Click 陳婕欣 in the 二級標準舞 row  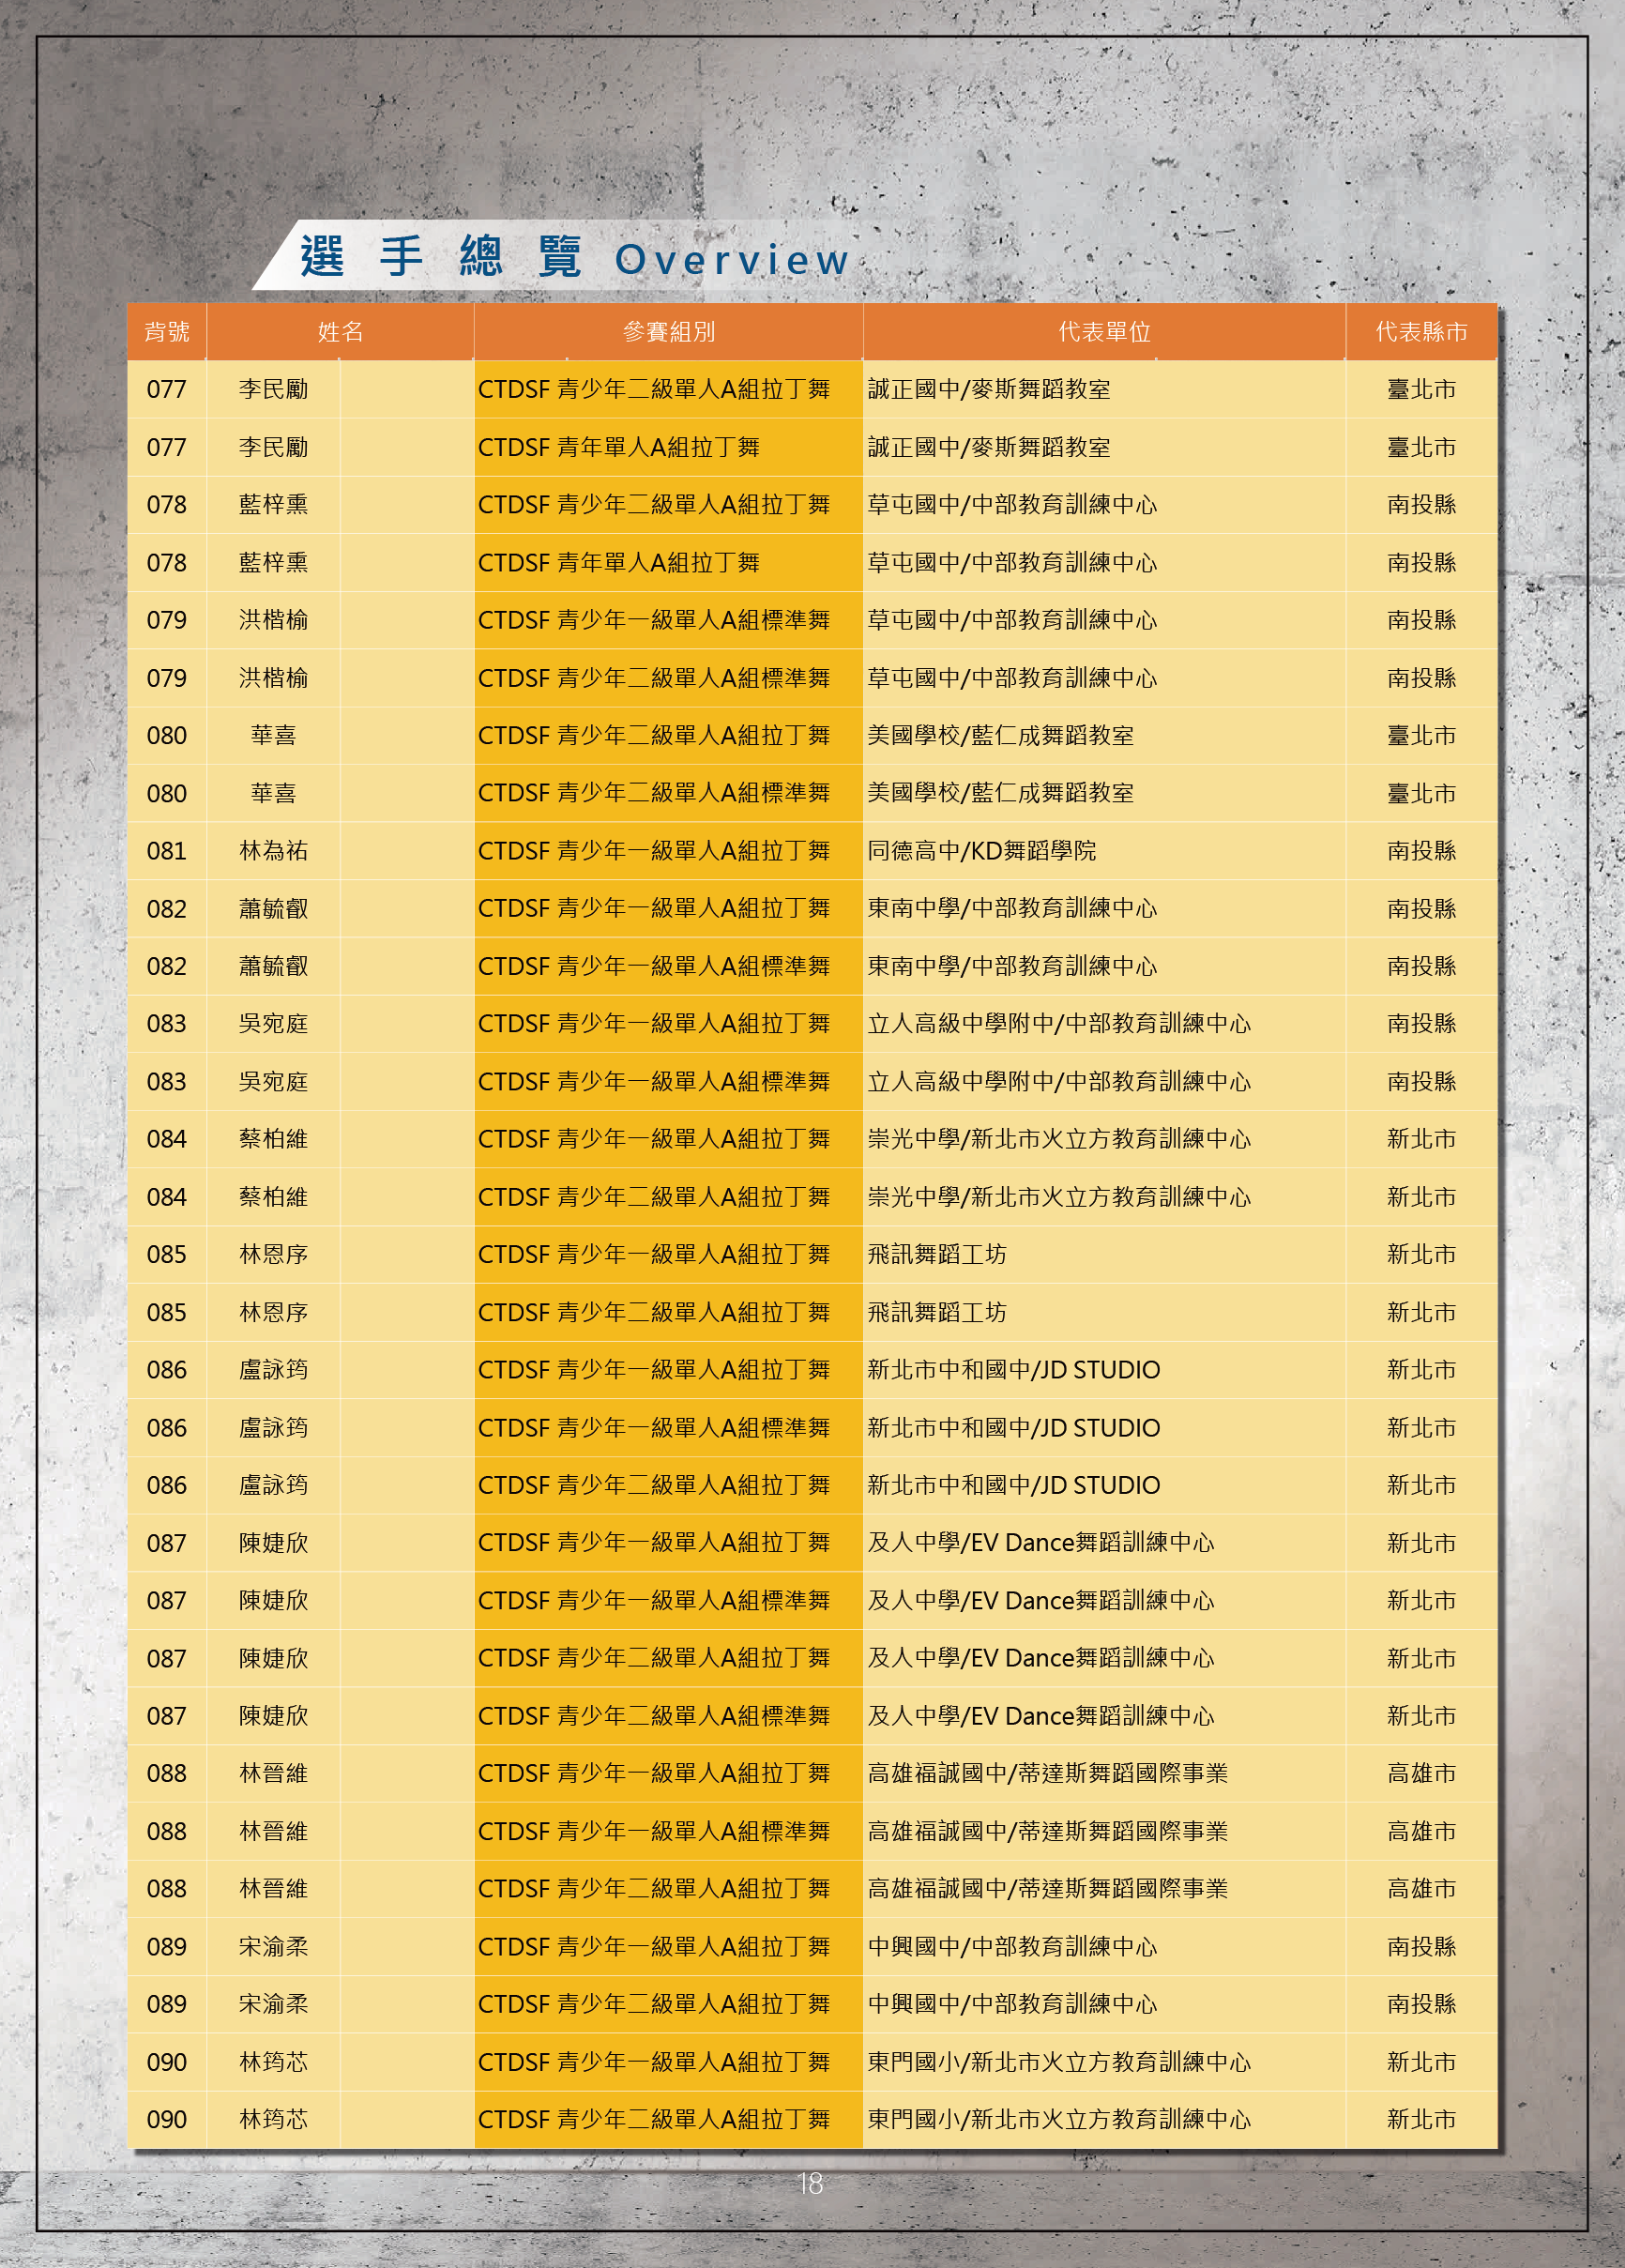point(273,1716)
